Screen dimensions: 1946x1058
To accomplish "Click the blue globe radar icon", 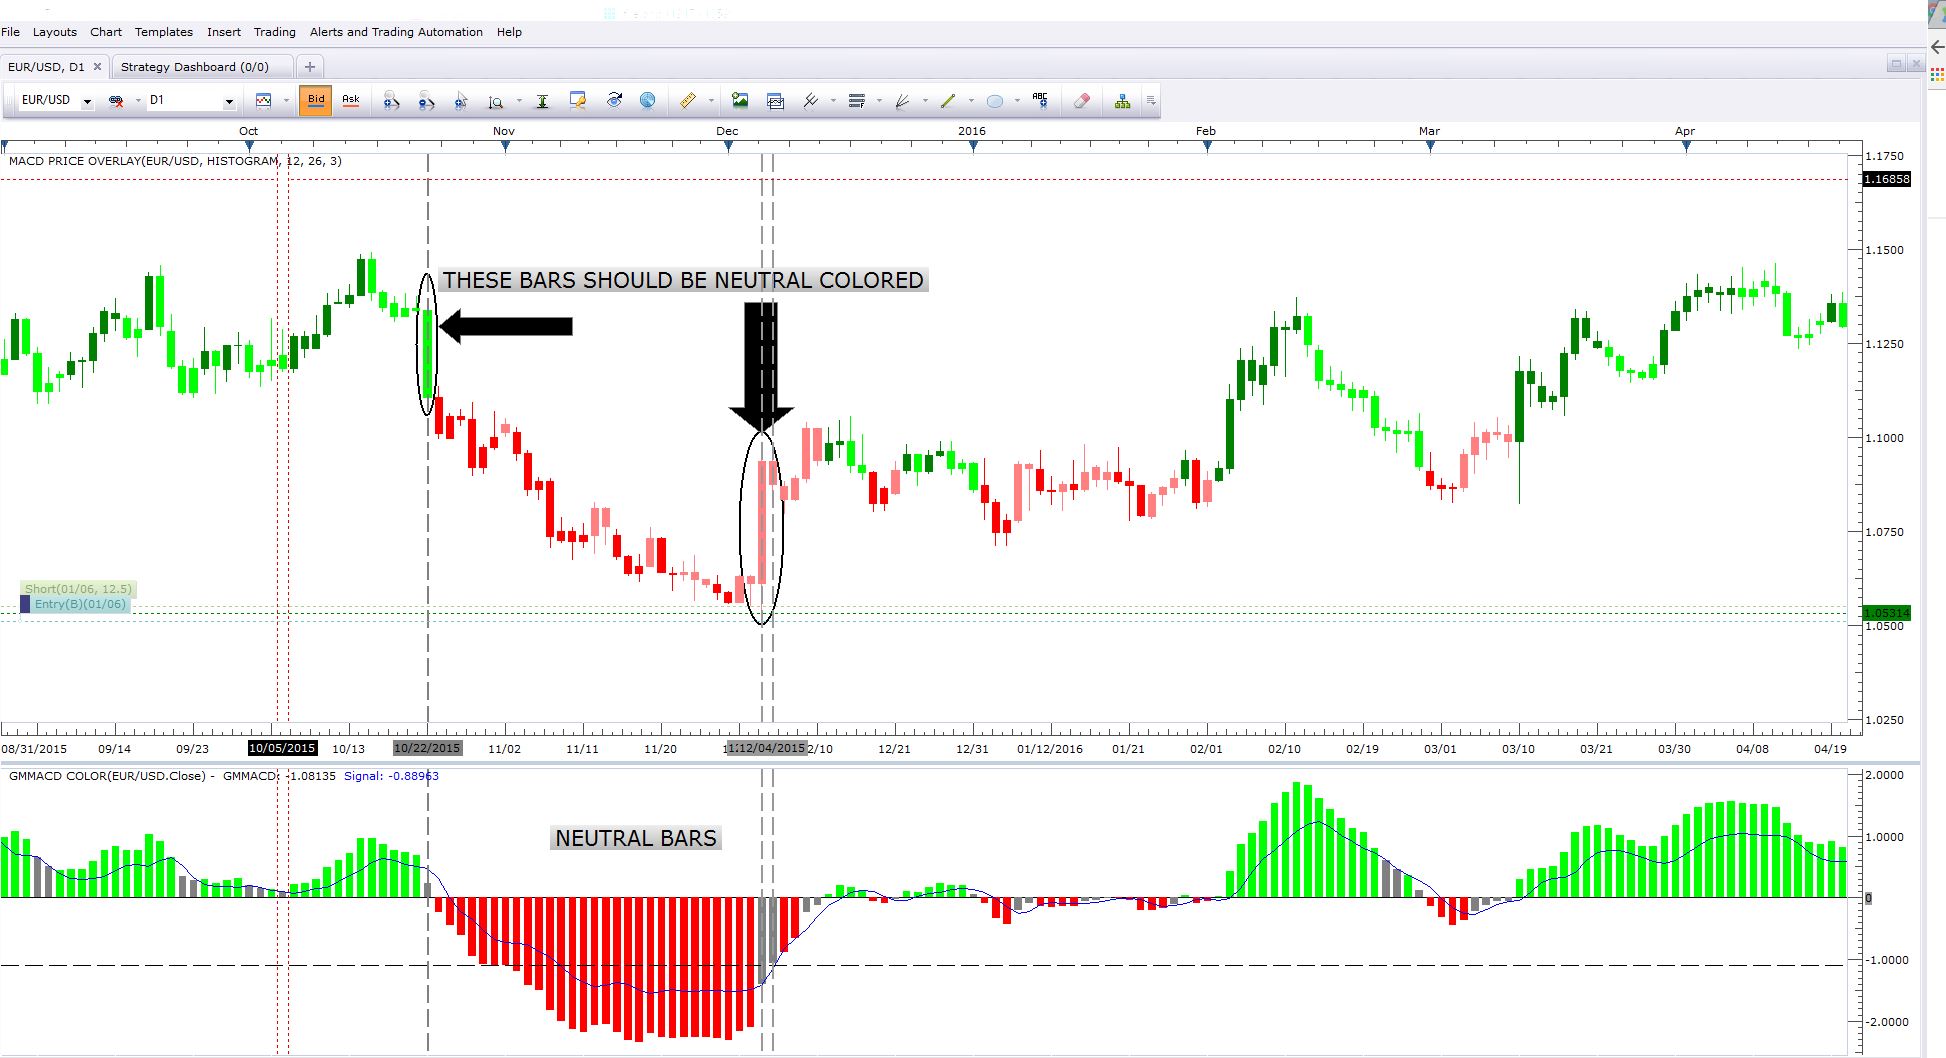I will click(648, 100).
